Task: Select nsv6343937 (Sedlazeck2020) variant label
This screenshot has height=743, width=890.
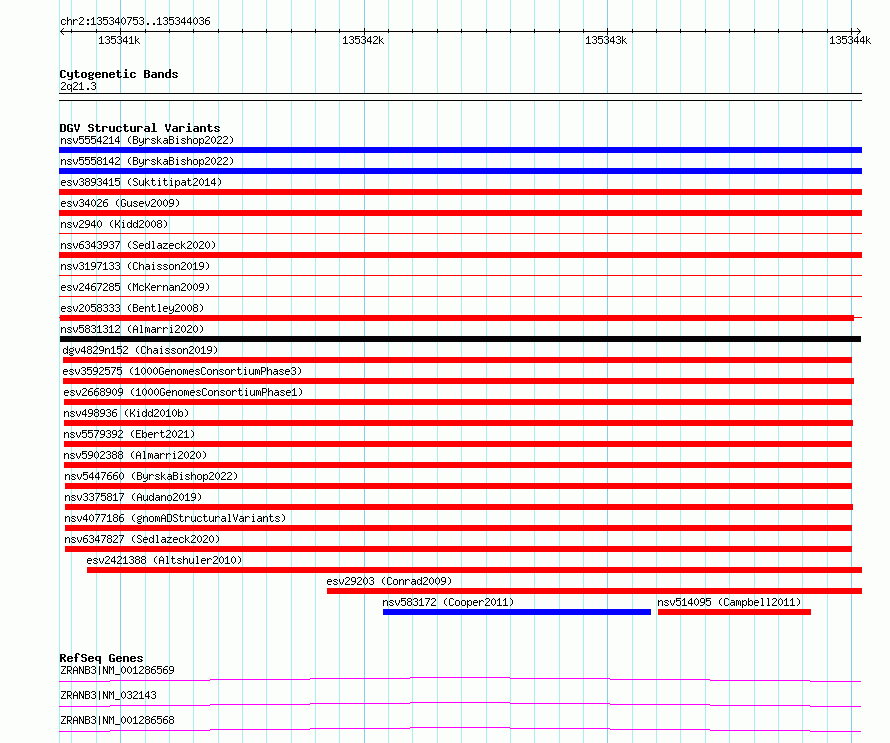Action: tap(138, 245)
